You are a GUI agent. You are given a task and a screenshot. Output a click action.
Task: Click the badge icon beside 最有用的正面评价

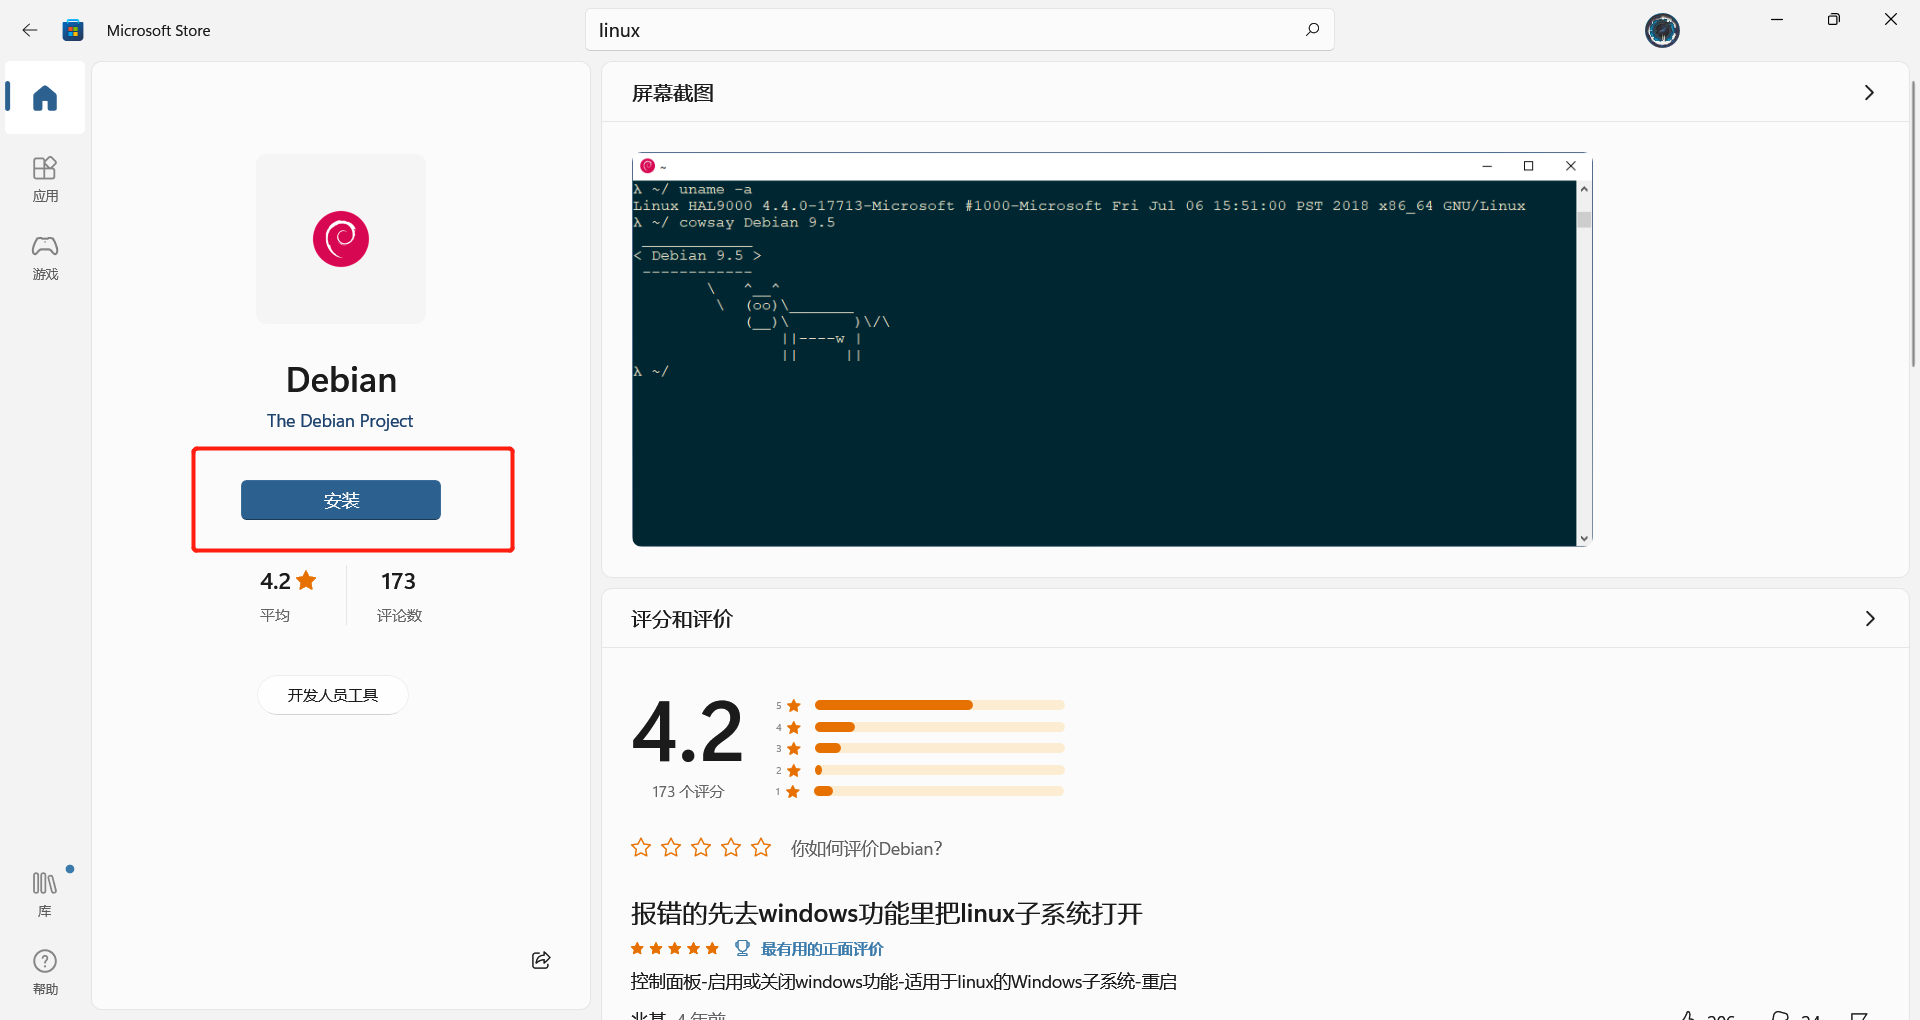[742, 948]
